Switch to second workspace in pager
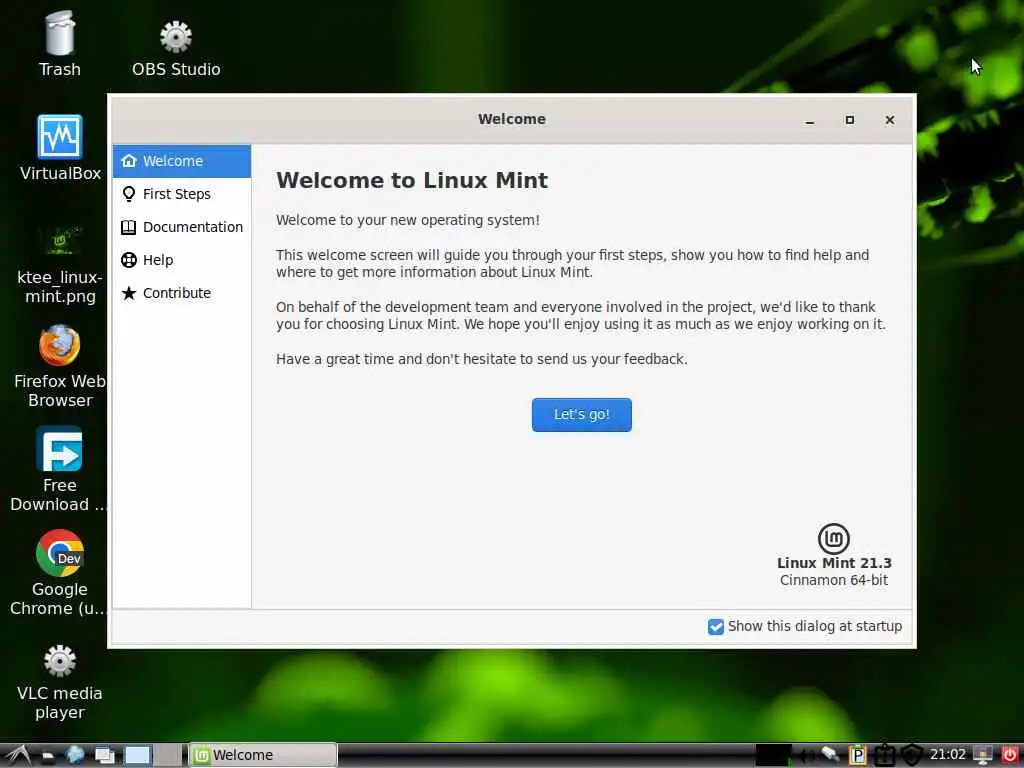The height and width of the screenshot is (768, 1024). pyautogui.click(x=168, y=756)
